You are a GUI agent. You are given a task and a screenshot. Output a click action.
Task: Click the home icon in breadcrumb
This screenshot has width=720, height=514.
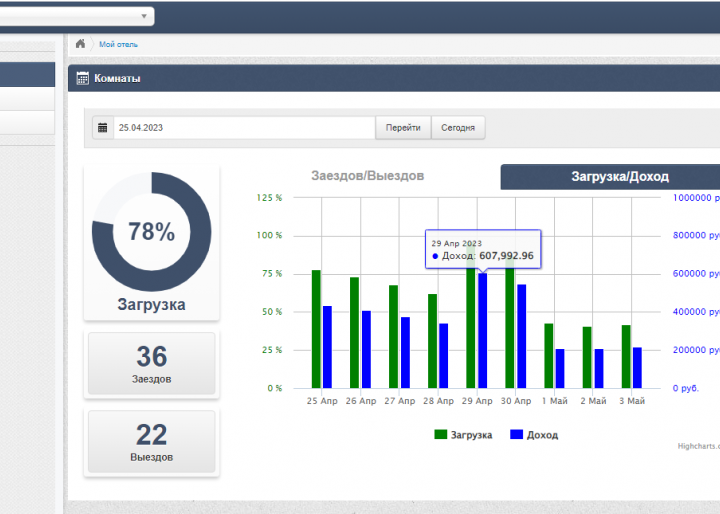80,44
